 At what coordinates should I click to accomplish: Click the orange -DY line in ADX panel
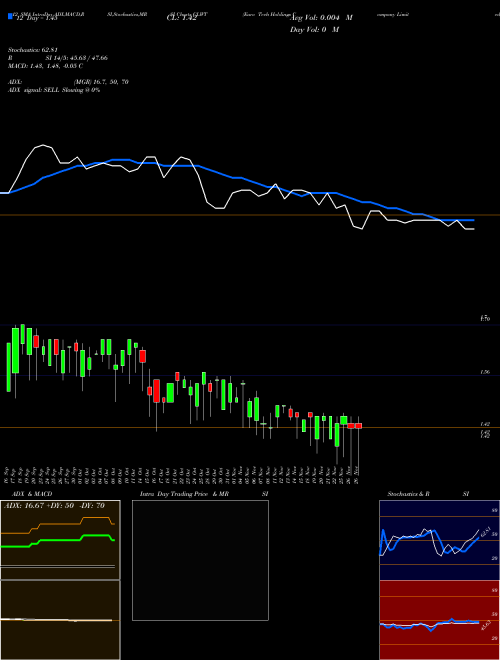click(x=59, y=525)
